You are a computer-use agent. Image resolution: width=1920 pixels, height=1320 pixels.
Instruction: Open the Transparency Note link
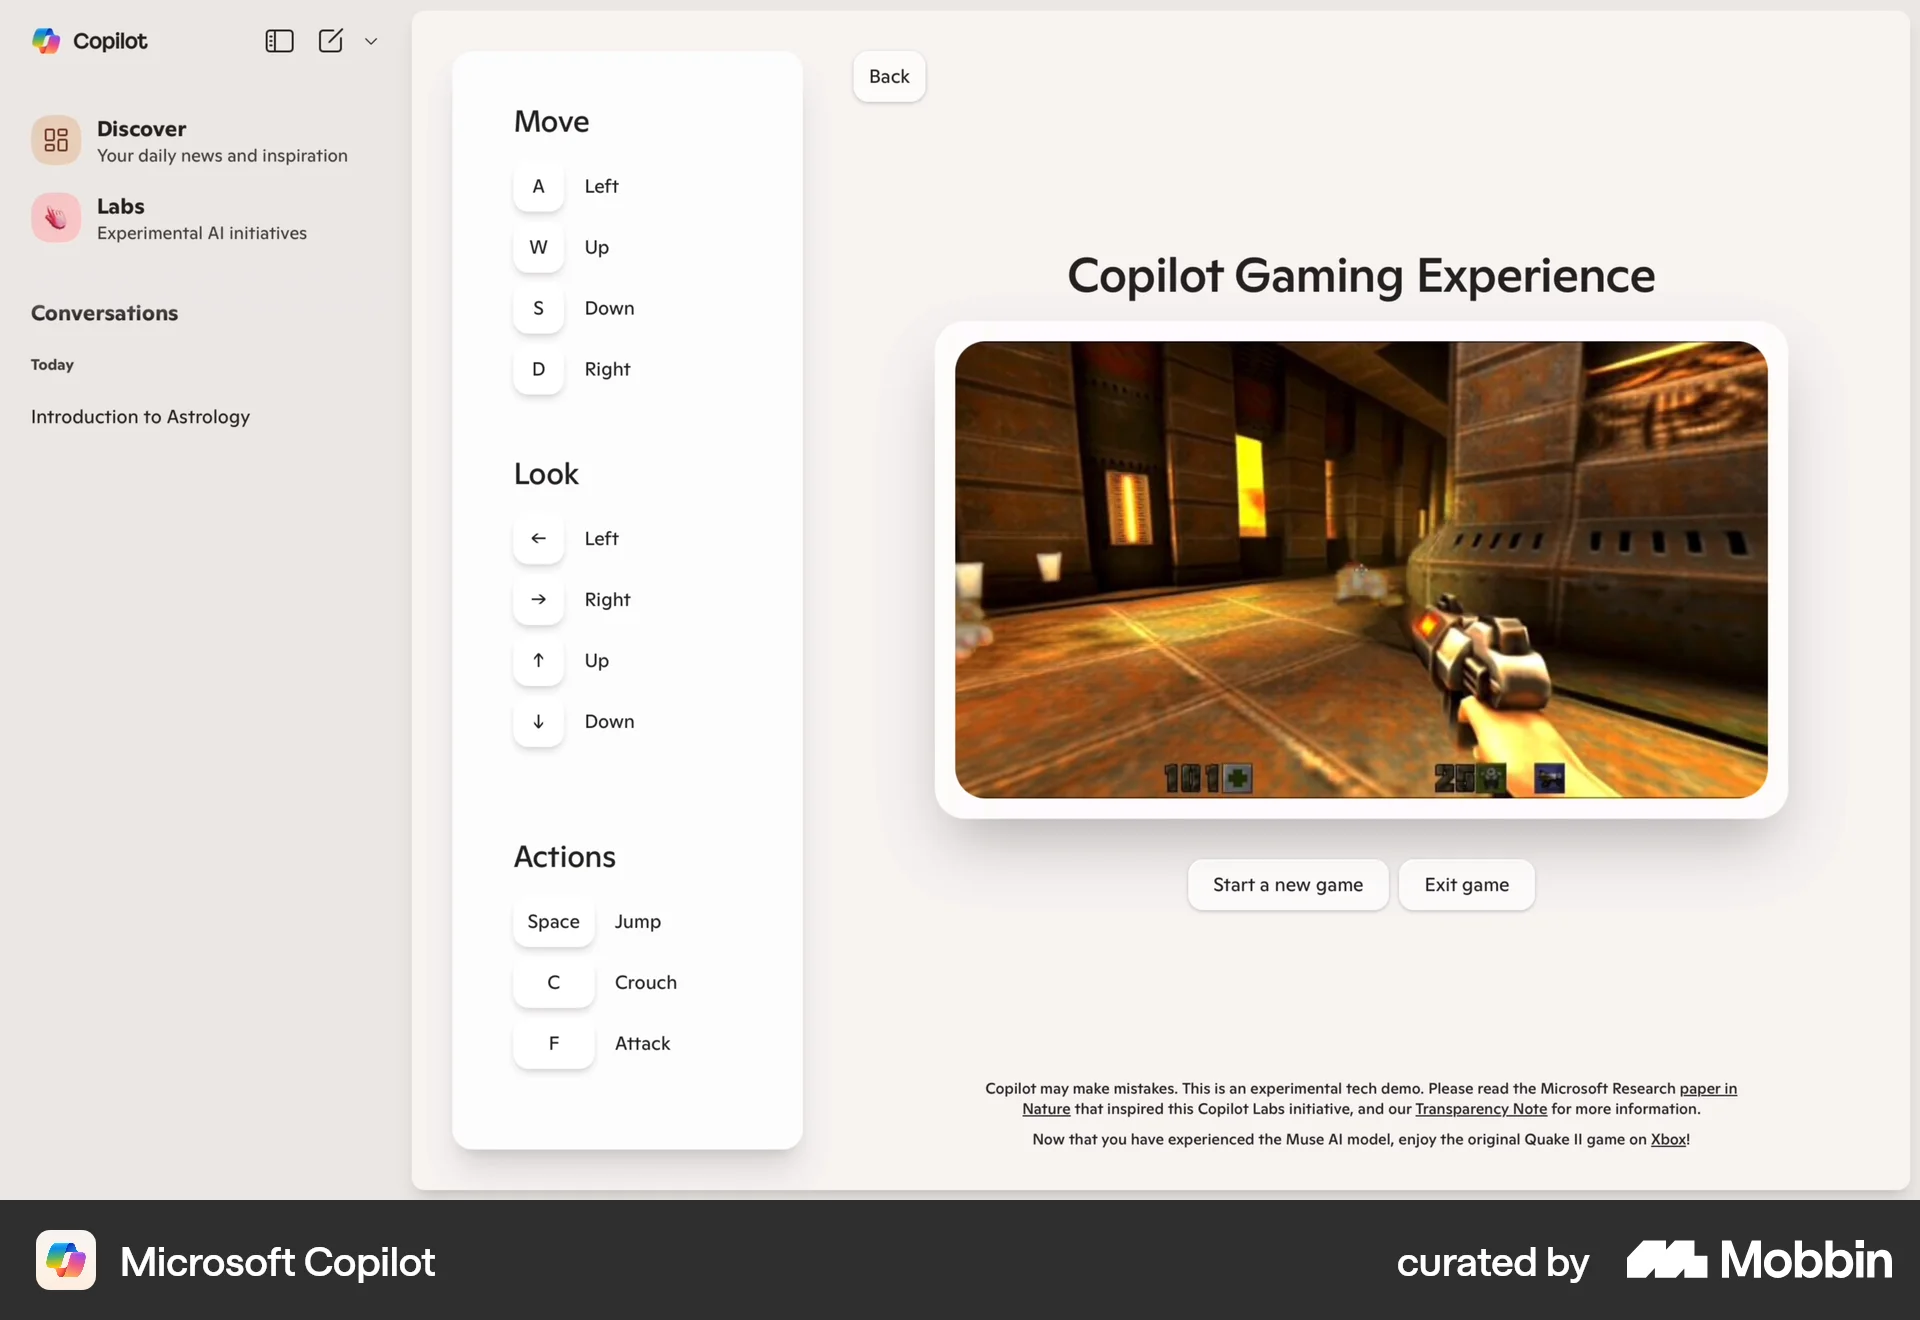(x=1481, y=1109)
